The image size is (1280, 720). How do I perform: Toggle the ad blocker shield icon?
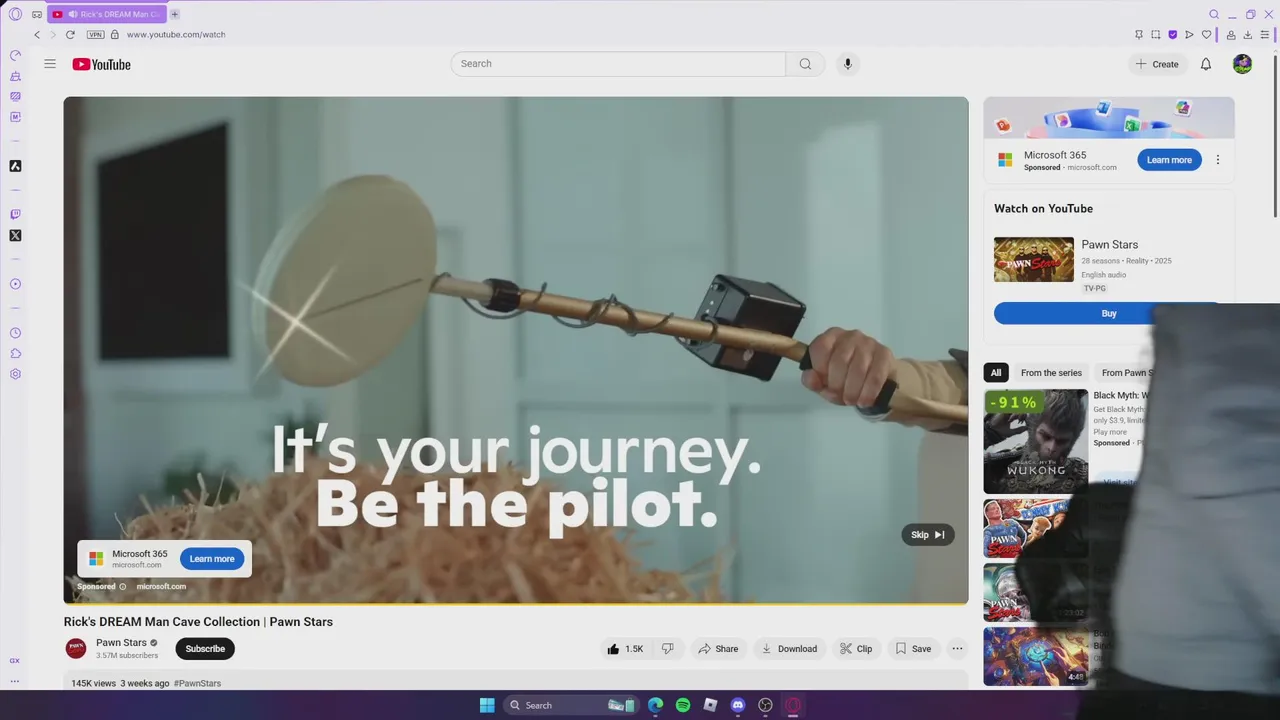coord(1173,34)
